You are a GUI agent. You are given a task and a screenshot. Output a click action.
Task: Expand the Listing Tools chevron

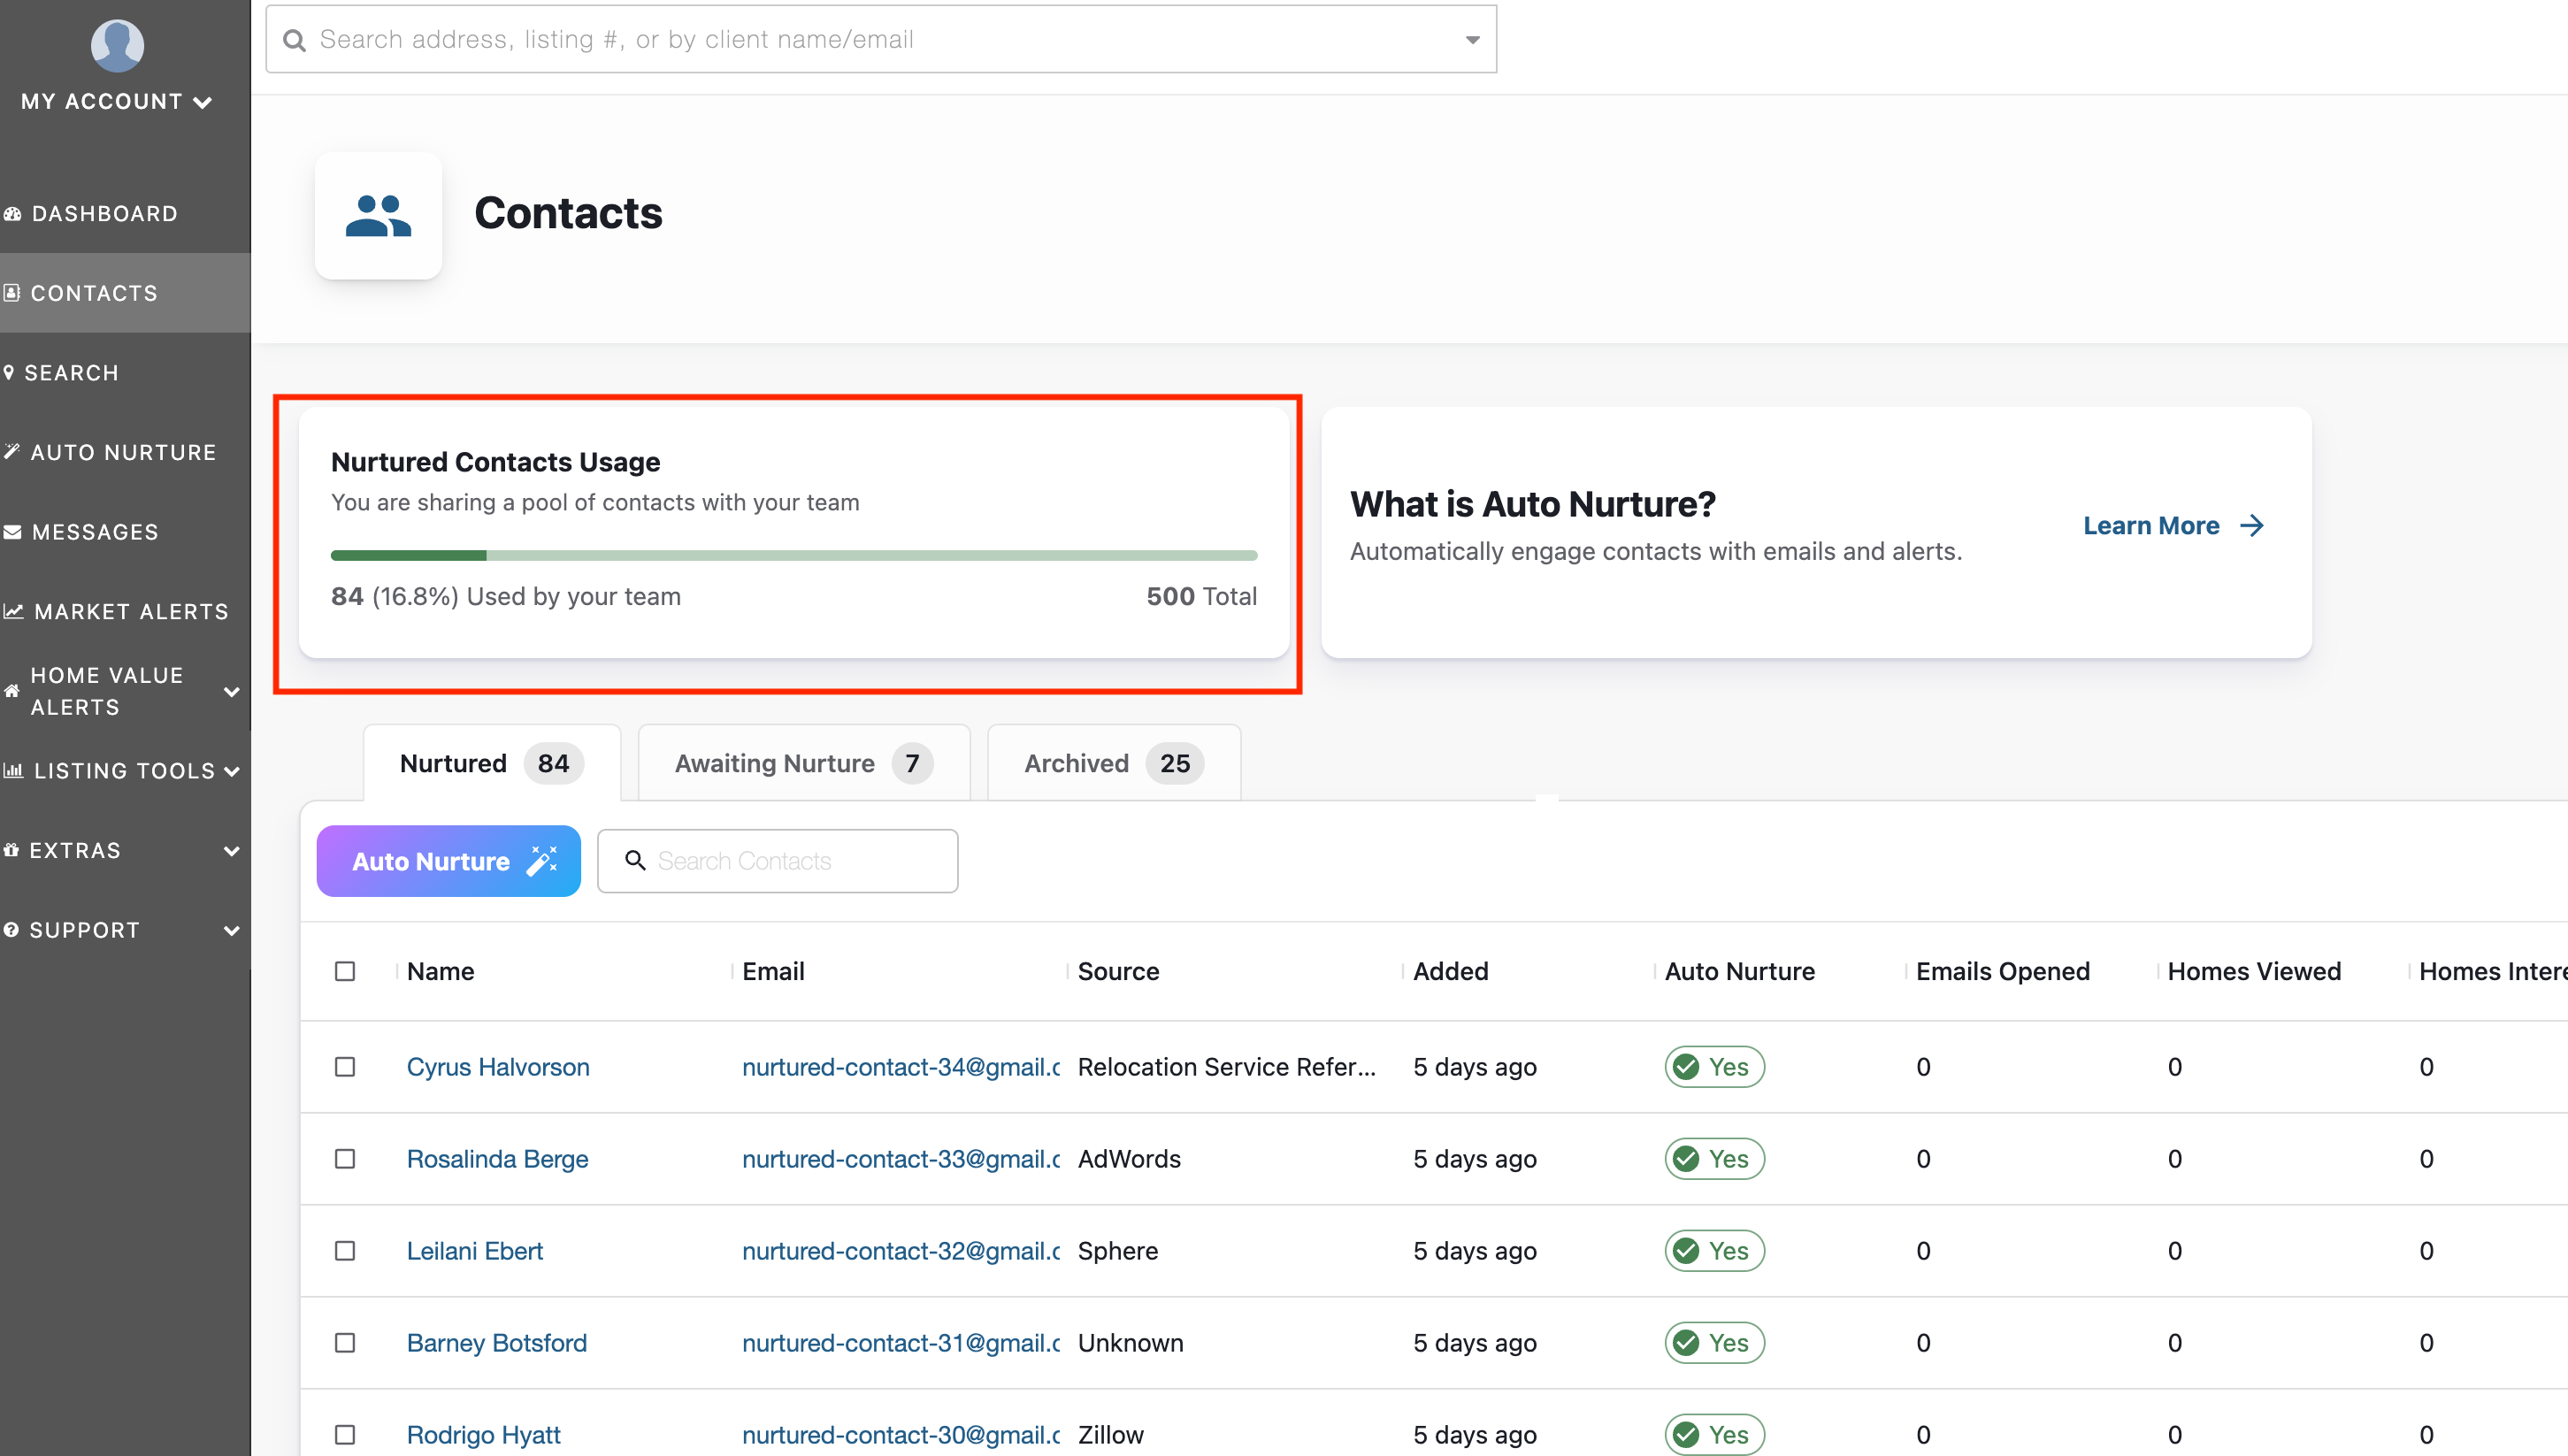[232, 771]
